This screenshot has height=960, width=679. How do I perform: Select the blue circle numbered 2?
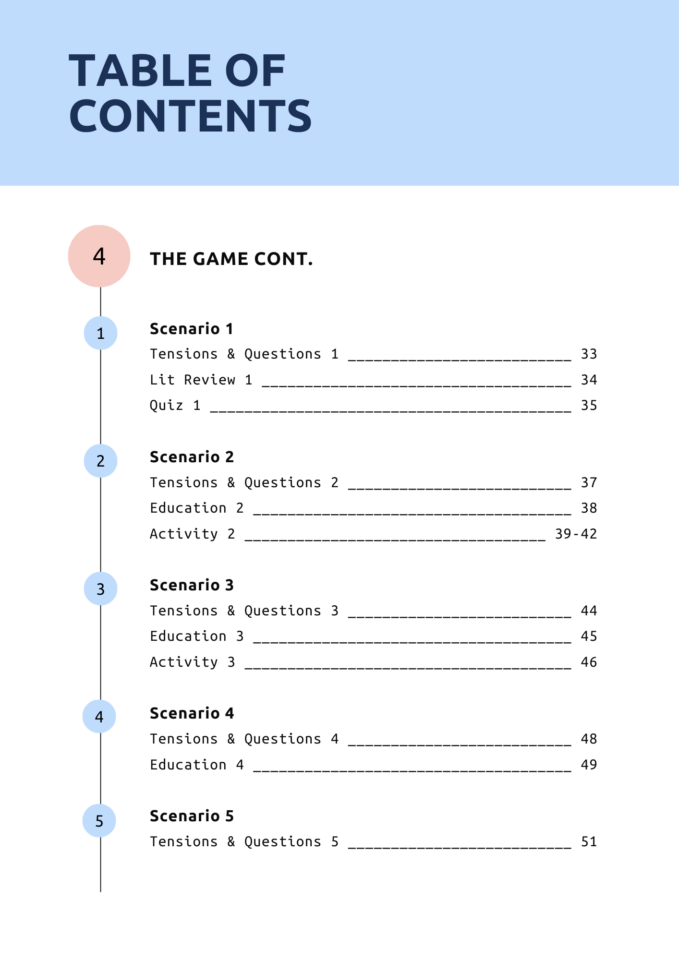100,461
